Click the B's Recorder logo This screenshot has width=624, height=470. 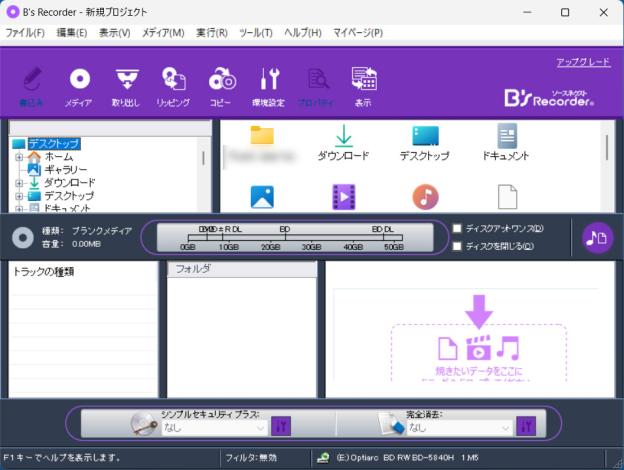point(550,98)
